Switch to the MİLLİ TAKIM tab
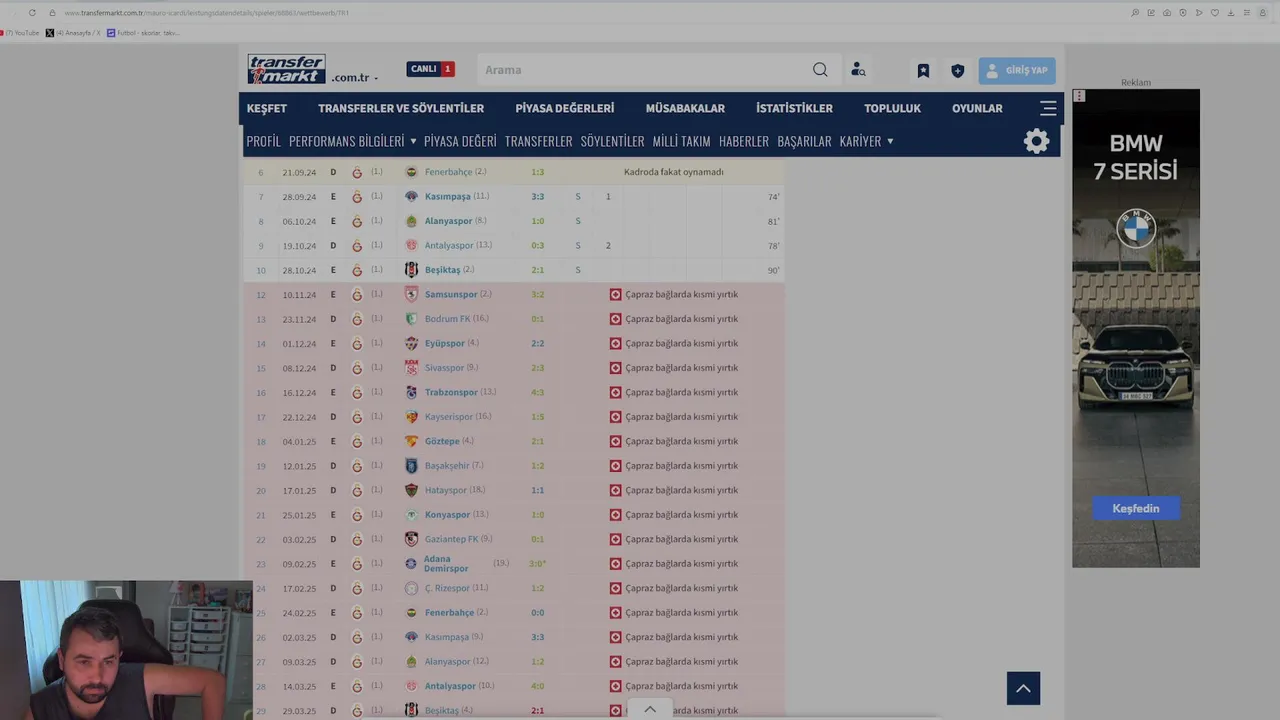This screenshot has width=1280, height=720. pyautogui.click(x=681, y=141)
